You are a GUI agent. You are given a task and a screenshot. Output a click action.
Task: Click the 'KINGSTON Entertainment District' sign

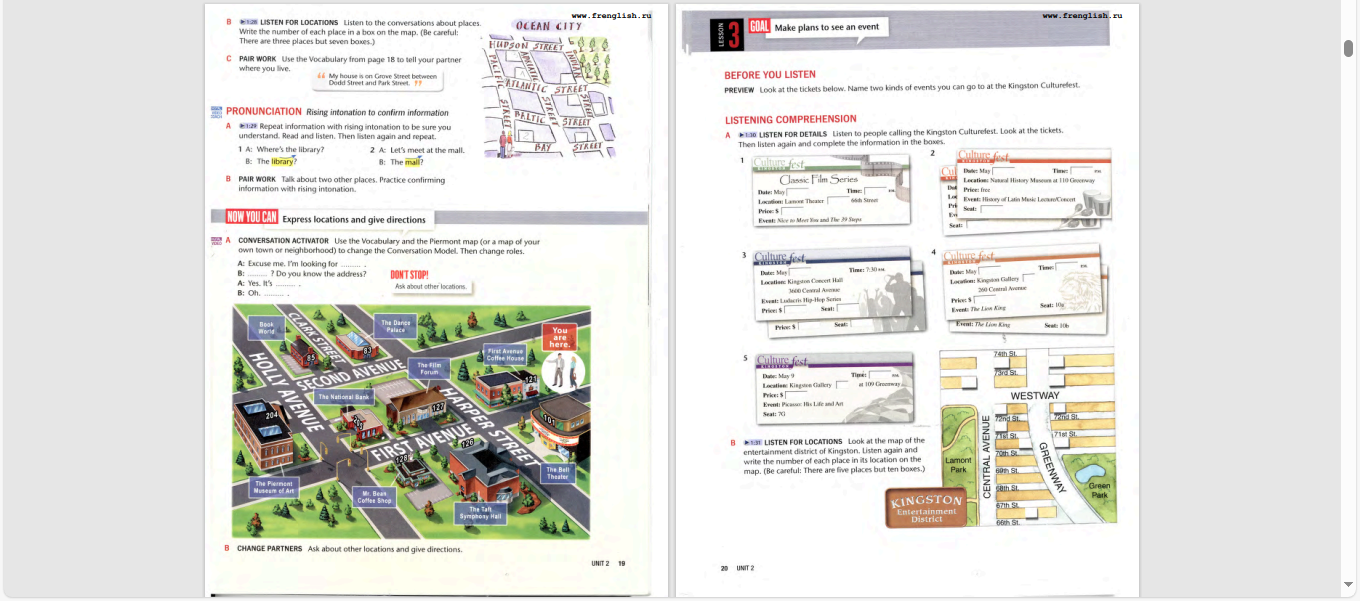pos(927,507)
